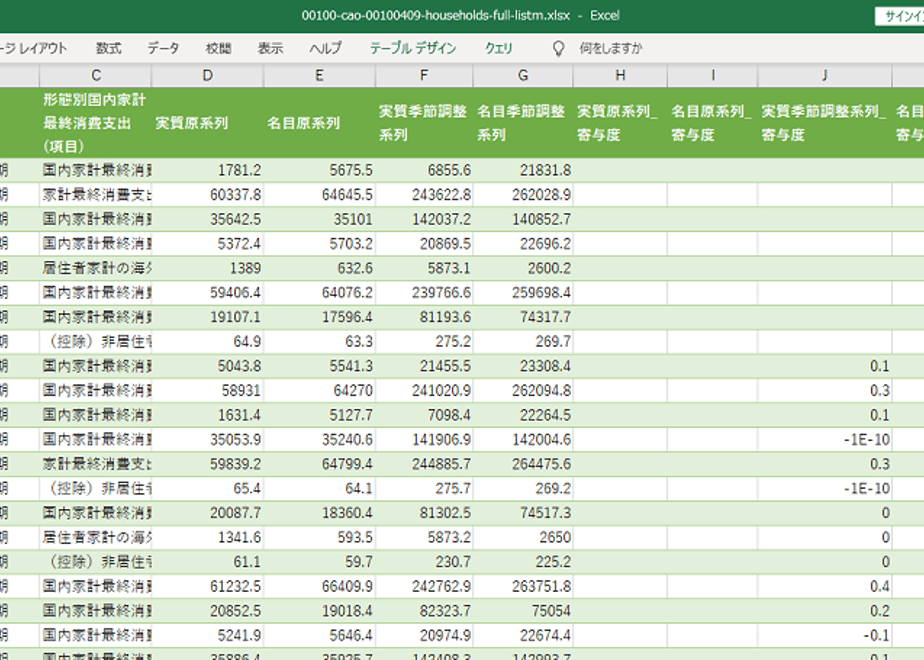Click the cell showing 5241.9
Screen dimensions: 924x660
[x=207, y=635]
